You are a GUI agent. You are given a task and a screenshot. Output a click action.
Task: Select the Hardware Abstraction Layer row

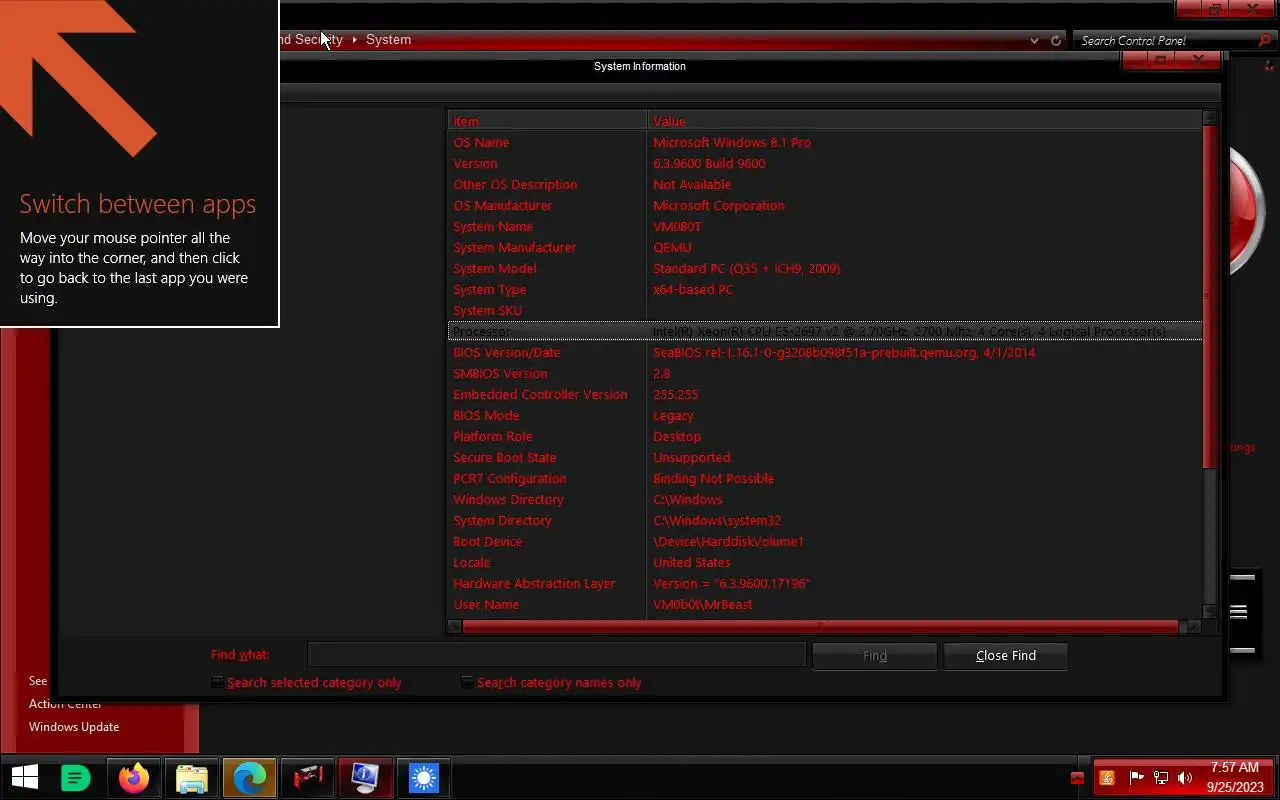click(825, 583)
